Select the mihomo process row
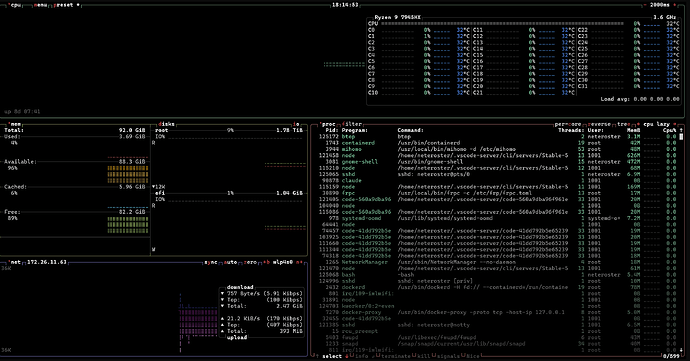Viewport: 690px width, 361px height. [x=497, y=149]
